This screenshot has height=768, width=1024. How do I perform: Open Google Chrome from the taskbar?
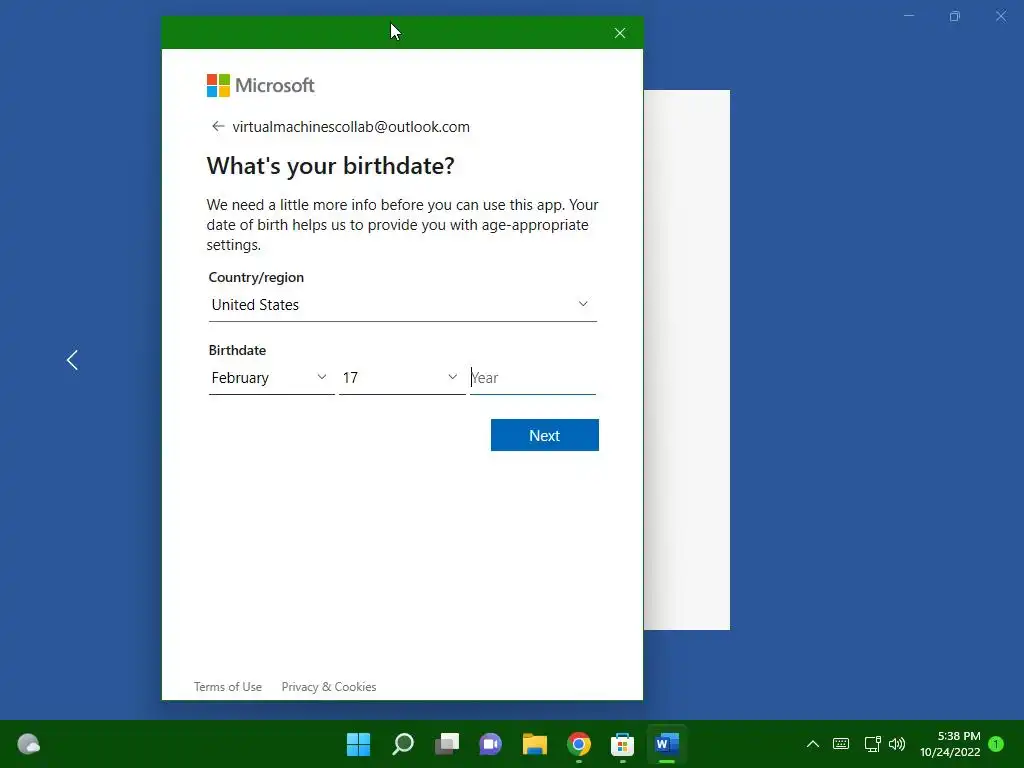(579, 744)
